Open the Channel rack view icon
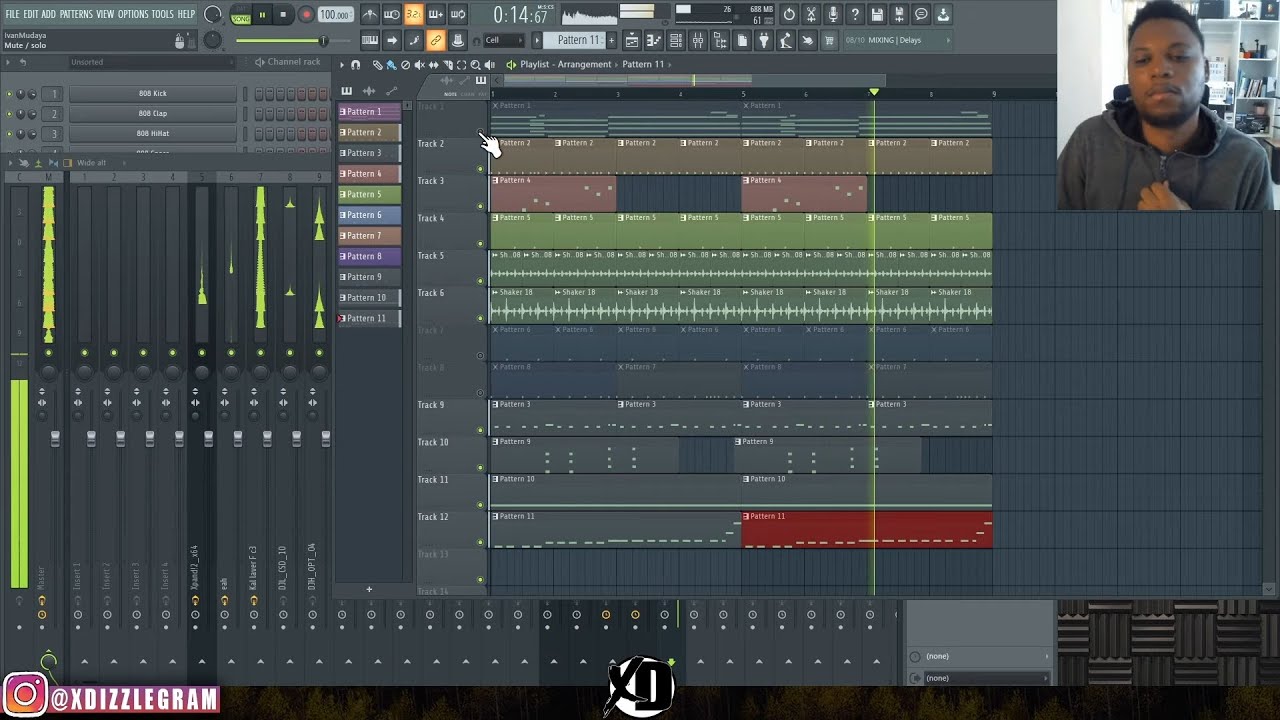 [x=676, y=40]
